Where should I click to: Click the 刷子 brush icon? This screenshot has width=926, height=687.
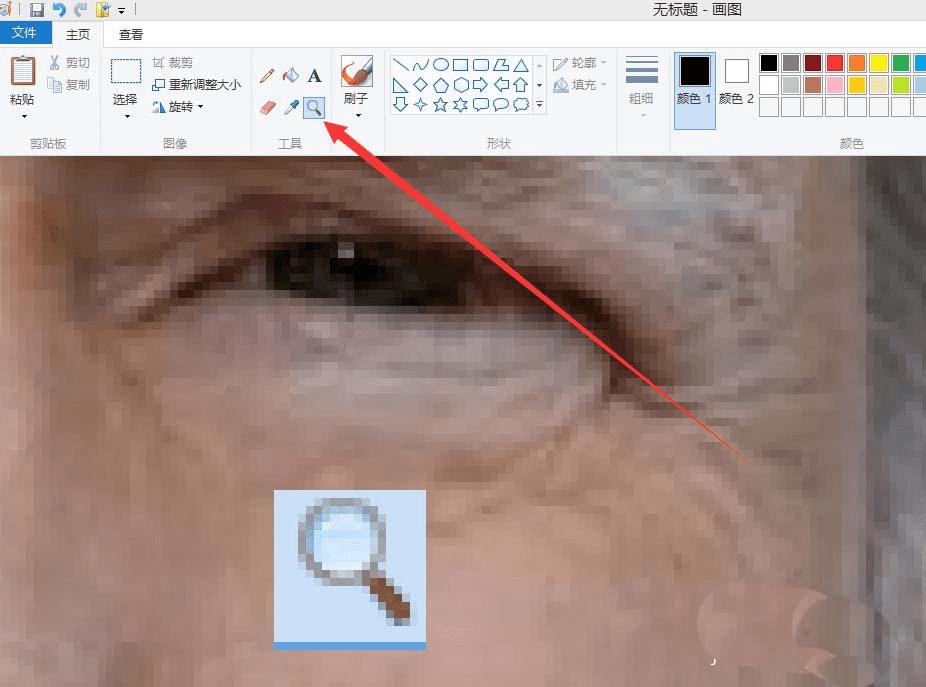[x=356, y=72]
